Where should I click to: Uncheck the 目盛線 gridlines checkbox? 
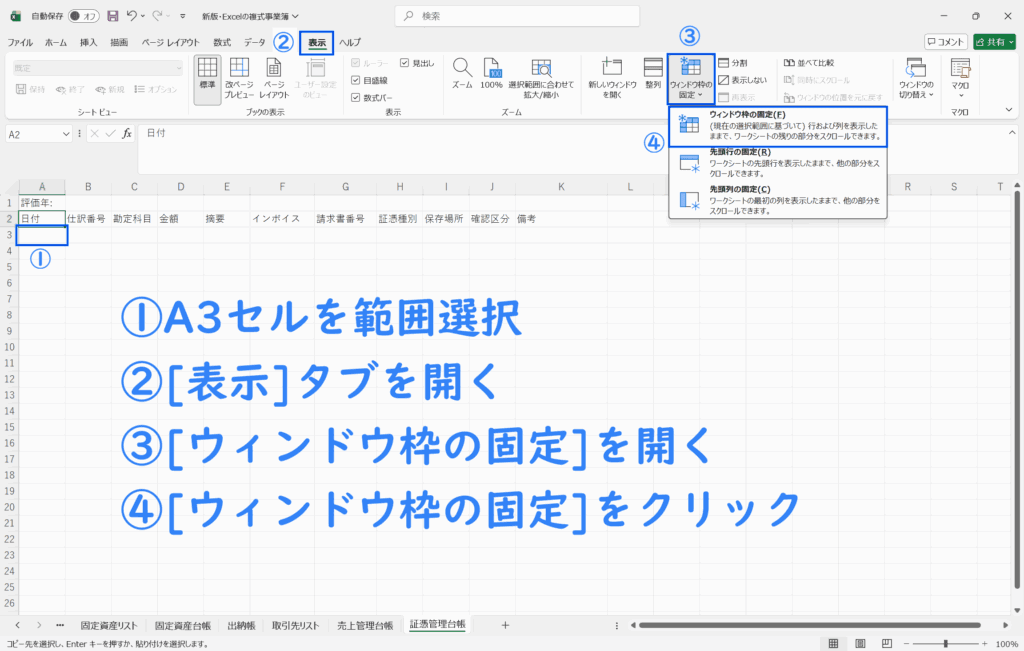(357, 80)
